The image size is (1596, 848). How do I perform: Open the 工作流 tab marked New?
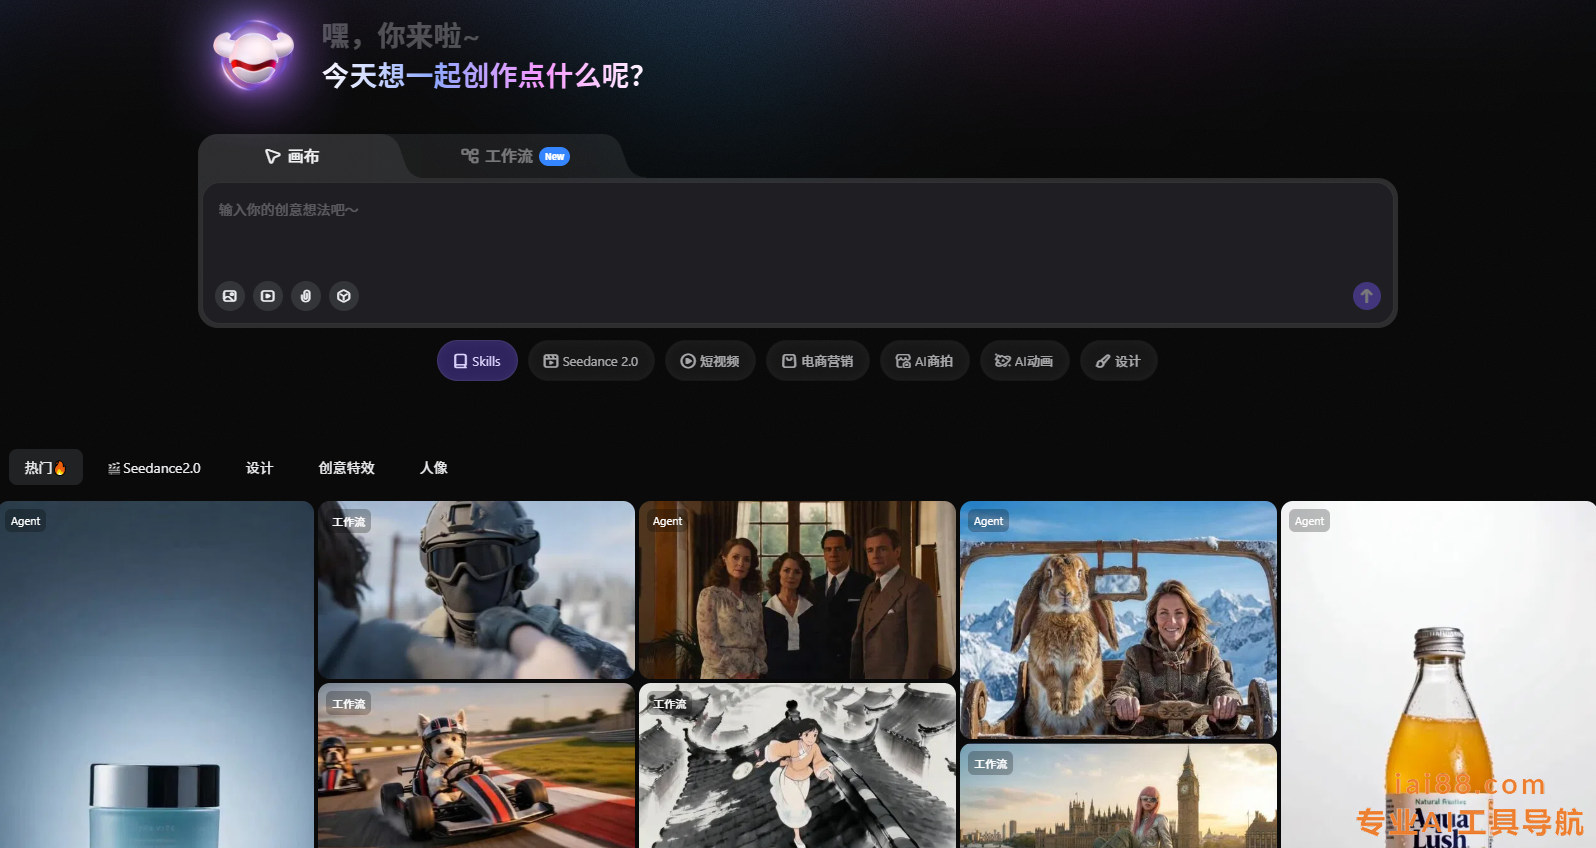click(x=514, y=157)
